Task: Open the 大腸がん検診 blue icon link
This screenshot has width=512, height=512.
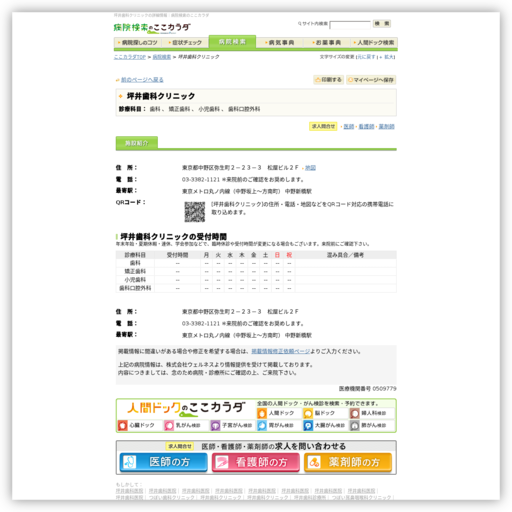Action: click(324, 425)
